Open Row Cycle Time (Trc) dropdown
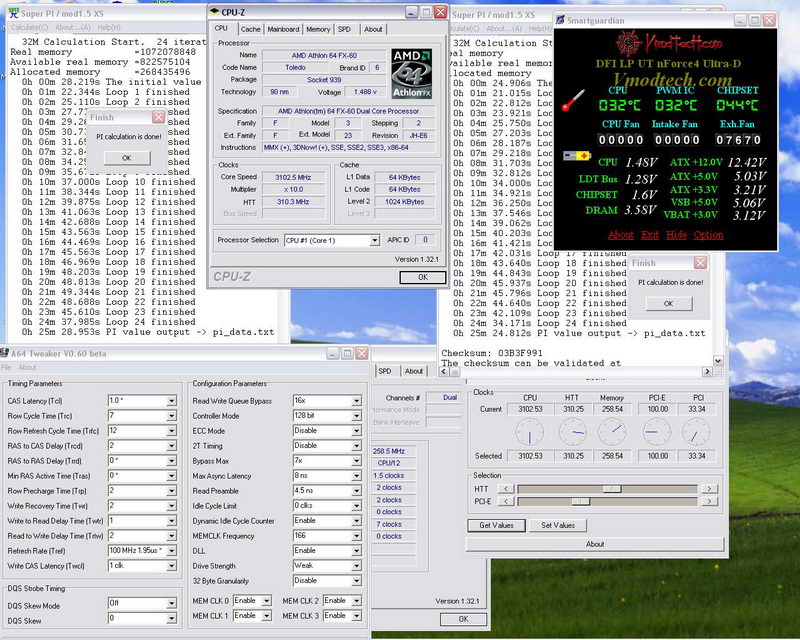 [x=171, y=416]
